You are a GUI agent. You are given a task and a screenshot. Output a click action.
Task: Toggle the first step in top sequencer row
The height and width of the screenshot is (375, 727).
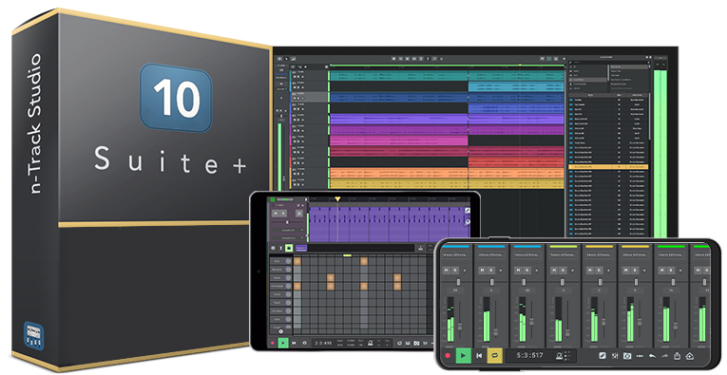[x=297, y=261]
